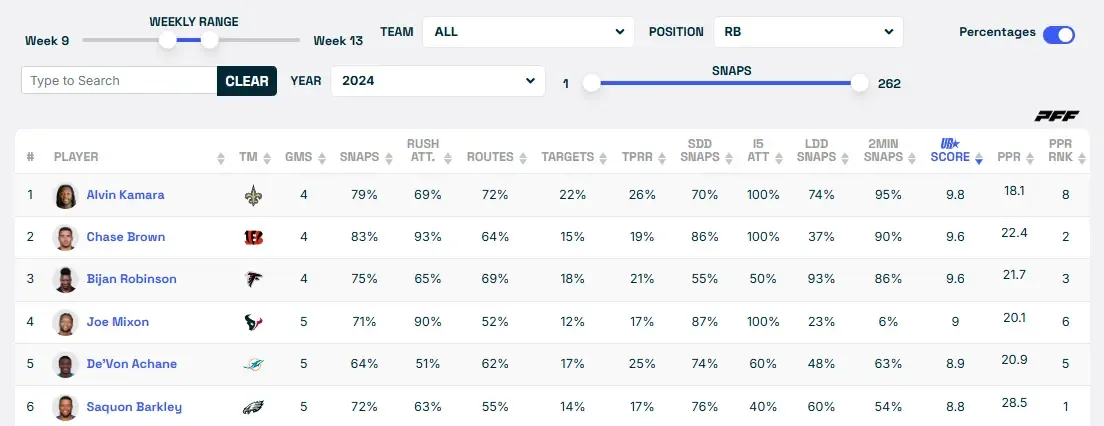1104x426 pixels.
Task: Open the TEAM dropdown showing ALL
Action: [528, 32]
